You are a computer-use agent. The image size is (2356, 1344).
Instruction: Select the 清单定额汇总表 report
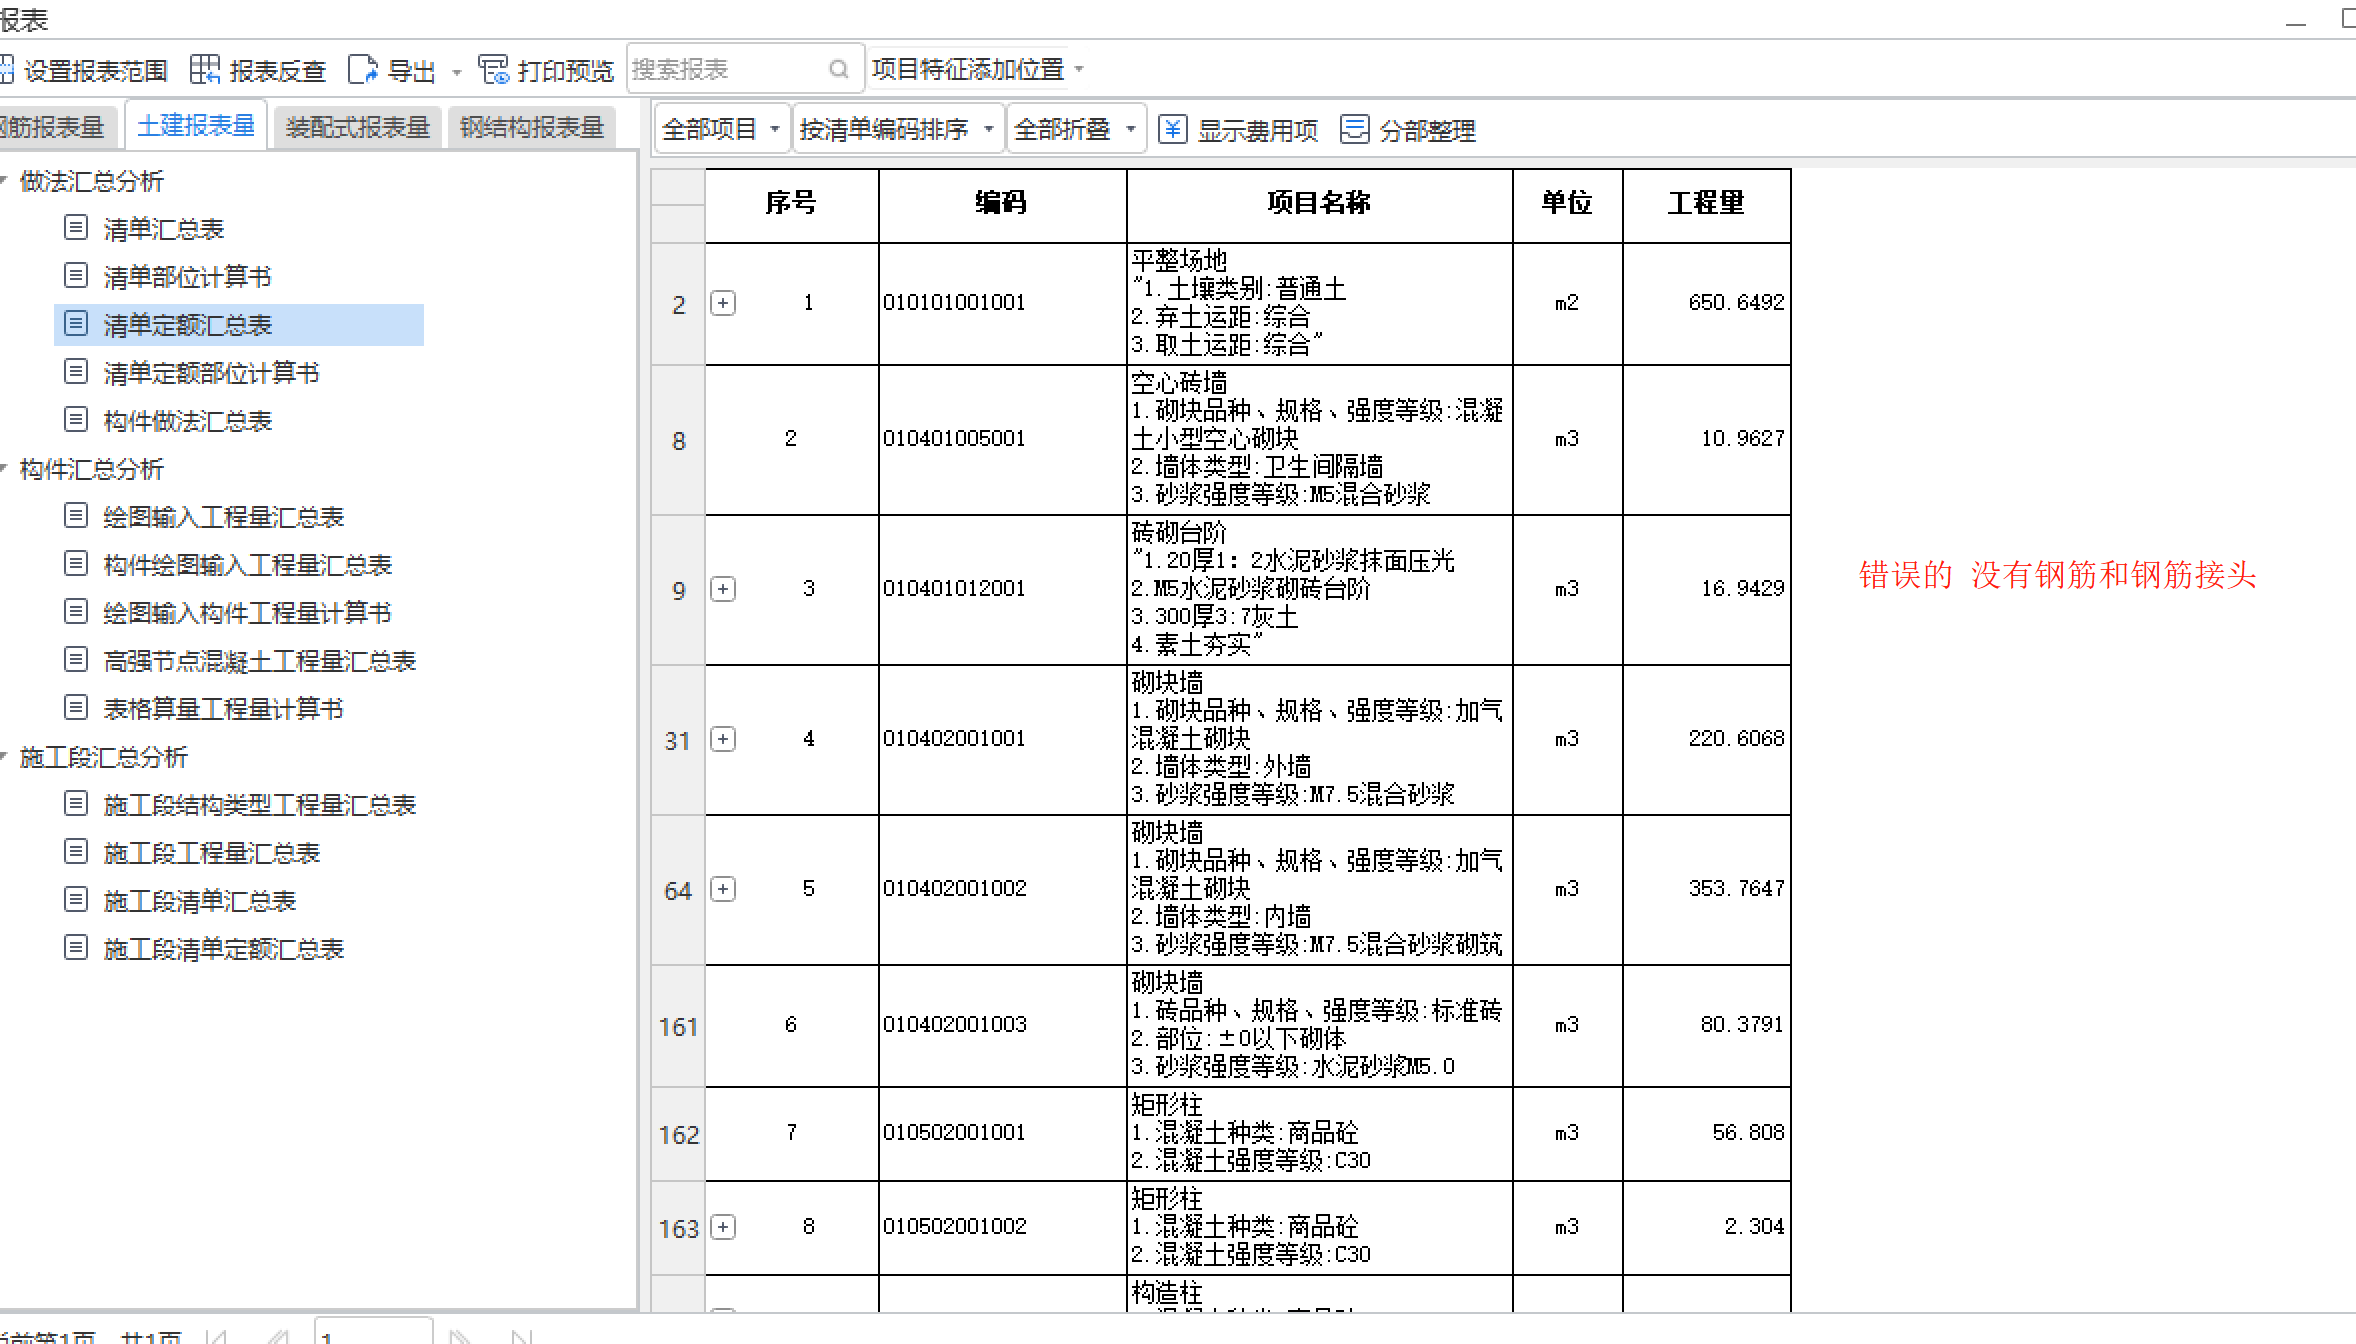click(239, 325)
